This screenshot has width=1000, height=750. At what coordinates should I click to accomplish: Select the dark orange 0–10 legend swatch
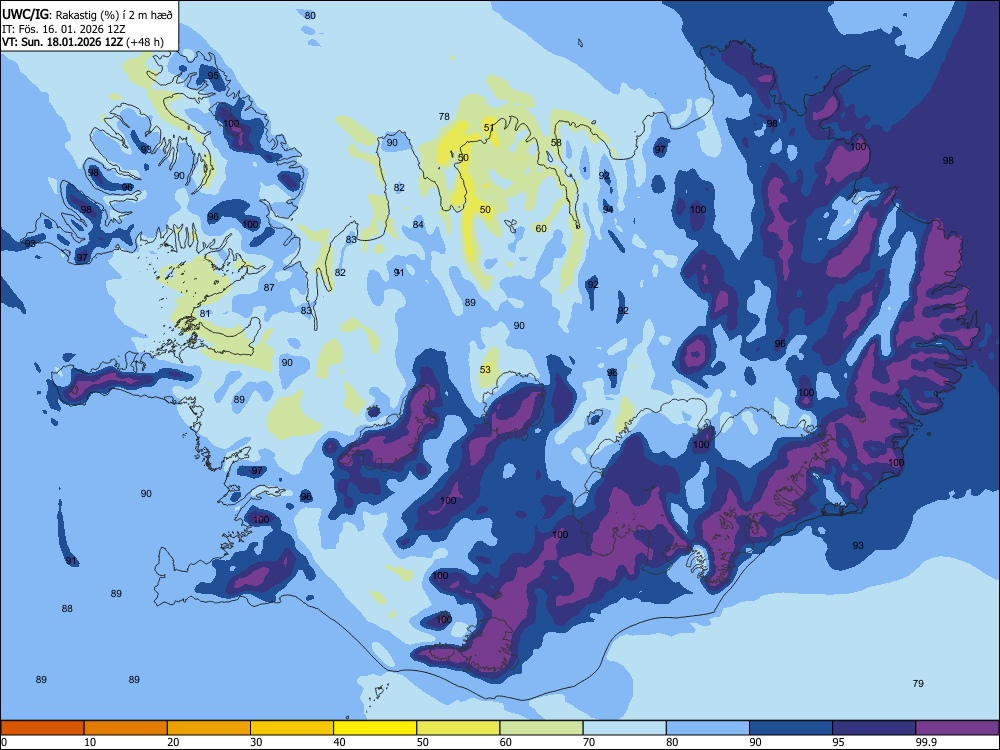pyautogui.click(x=42, y=728)
